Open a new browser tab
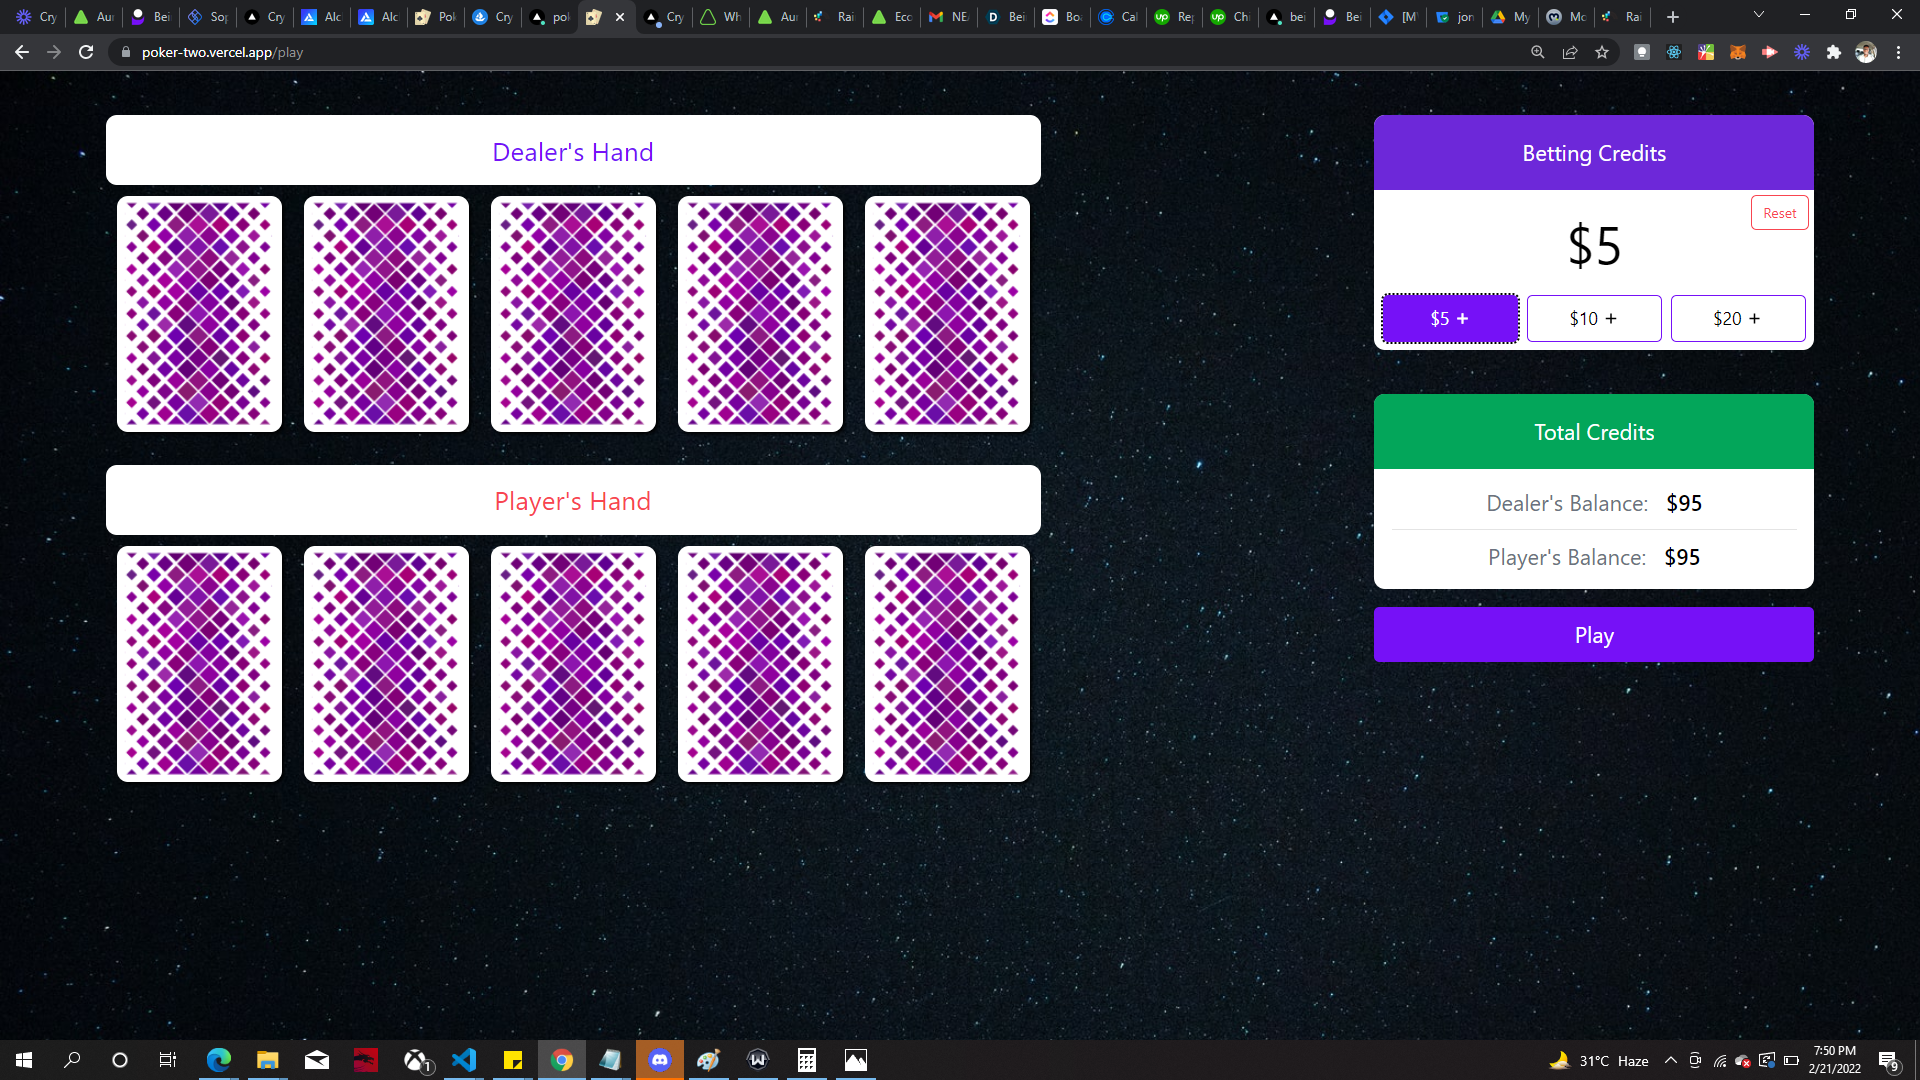The image size is (1920, 1080). [x=1673, y=17]
